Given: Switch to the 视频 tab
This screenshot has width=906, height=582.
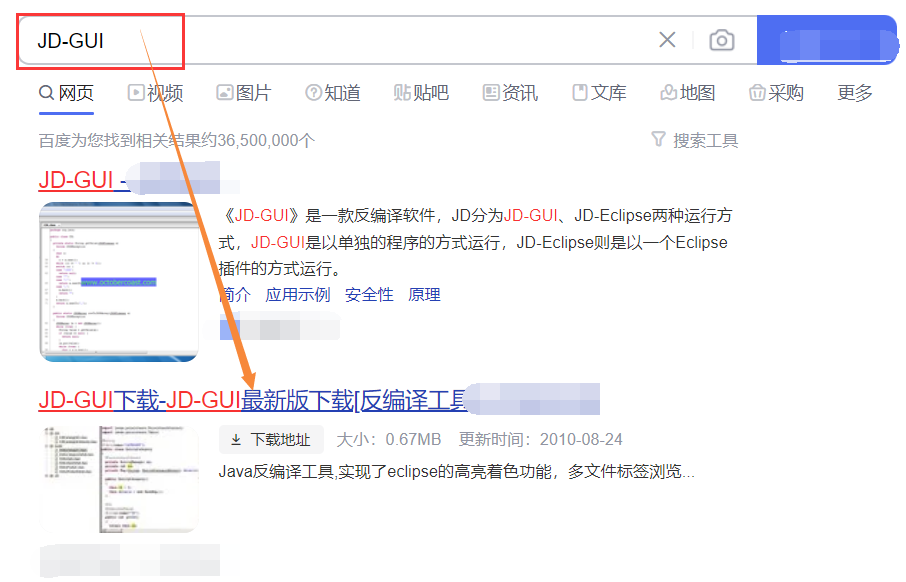Looking at the screenshot, I should point(155,92).
